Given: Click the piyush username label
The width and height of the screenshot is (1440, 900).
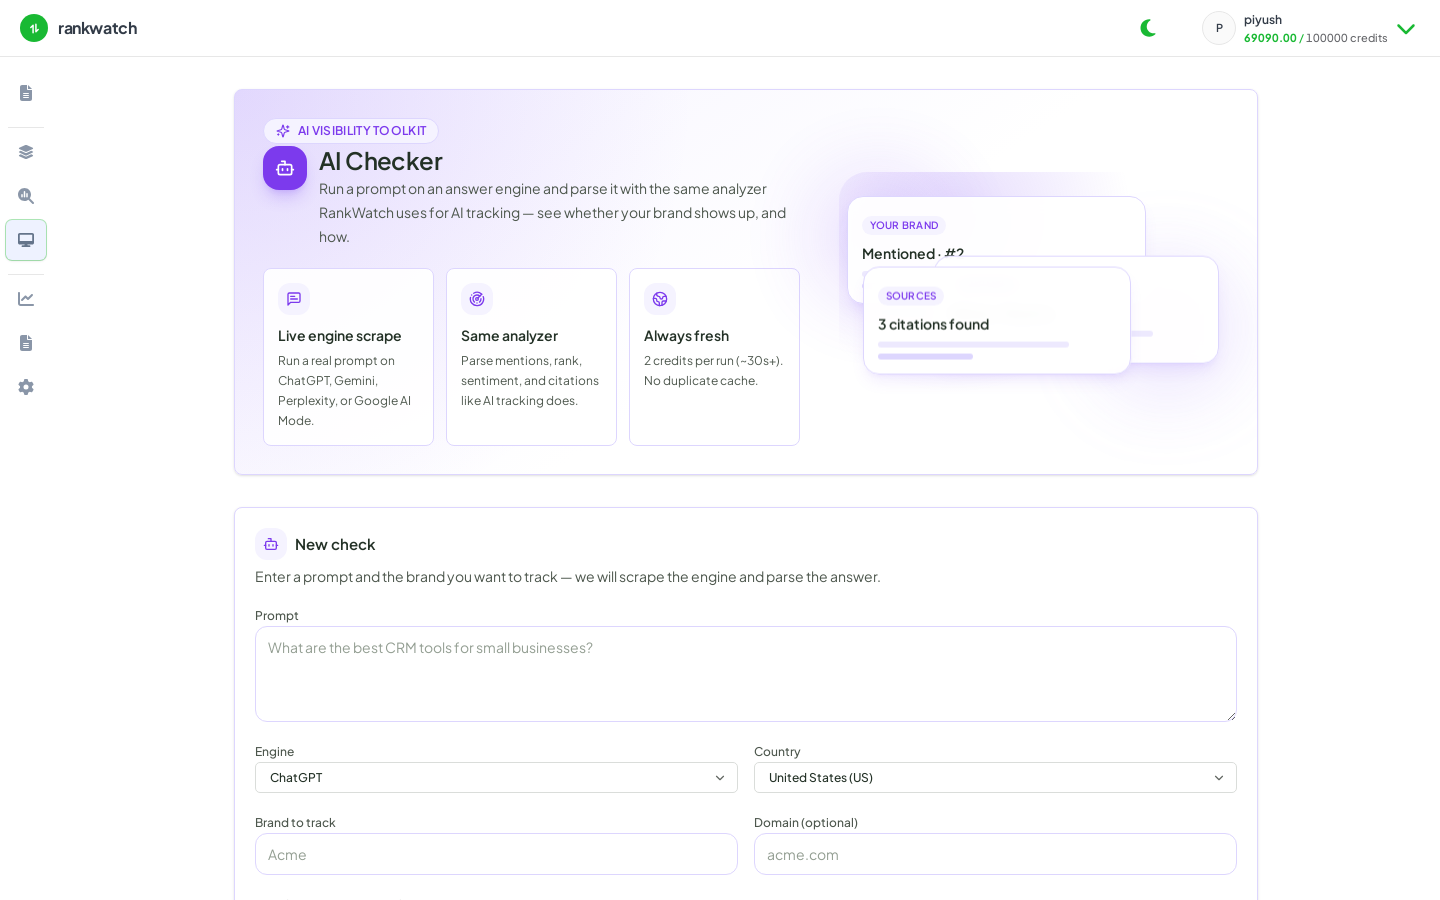Looking at the screenshot, I should [1263, 20].
